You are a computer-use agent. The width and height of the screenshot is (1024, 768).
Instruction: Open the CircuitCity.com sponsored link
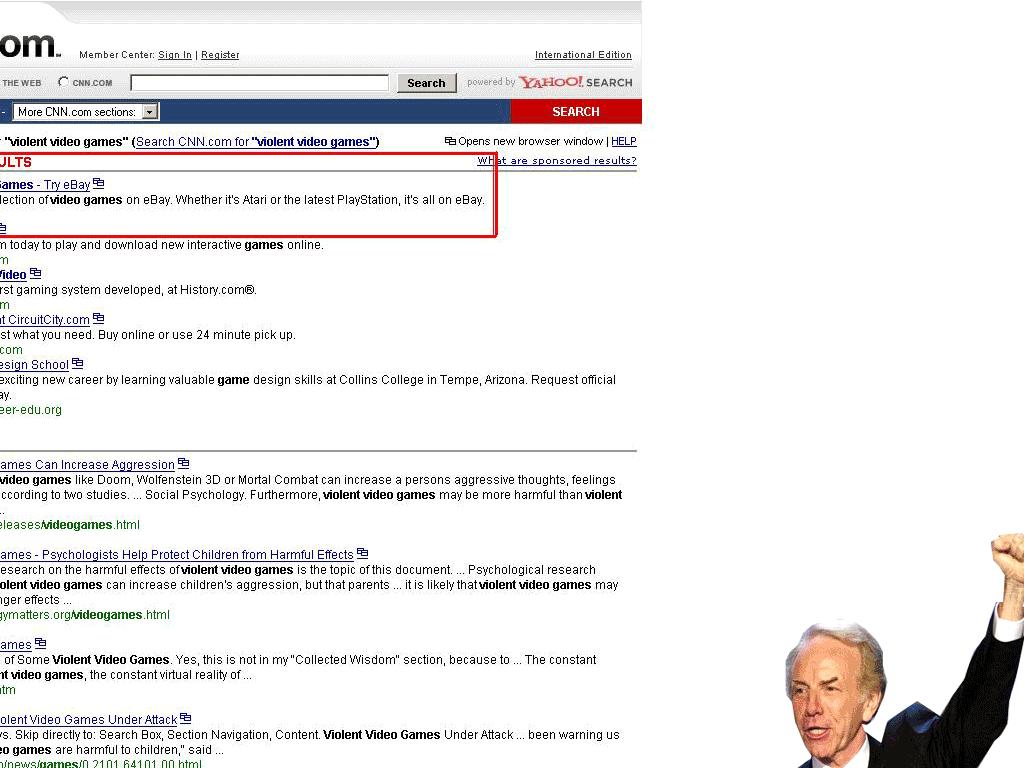point(44,320)
